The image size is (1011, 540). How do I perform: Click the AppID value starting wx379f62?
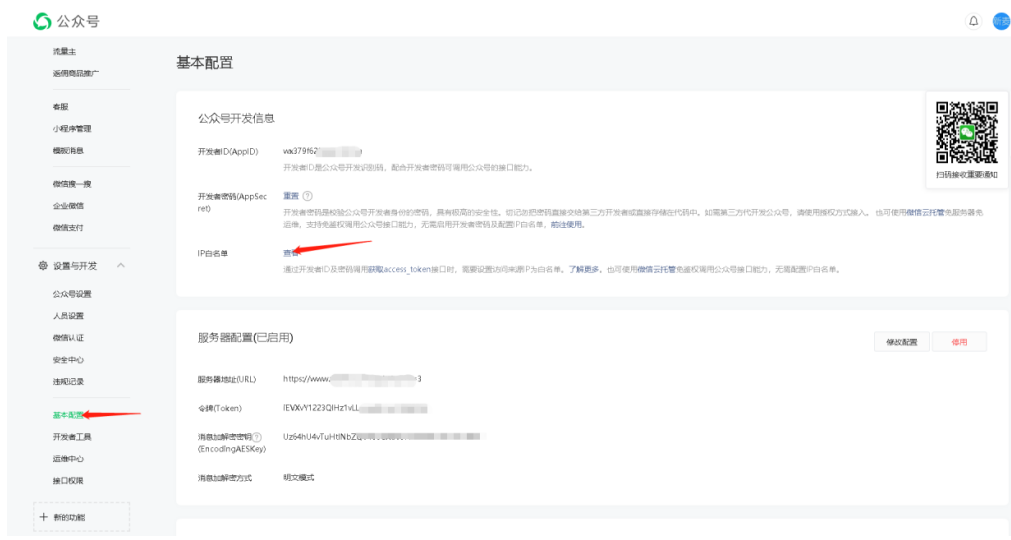point(322,151)
